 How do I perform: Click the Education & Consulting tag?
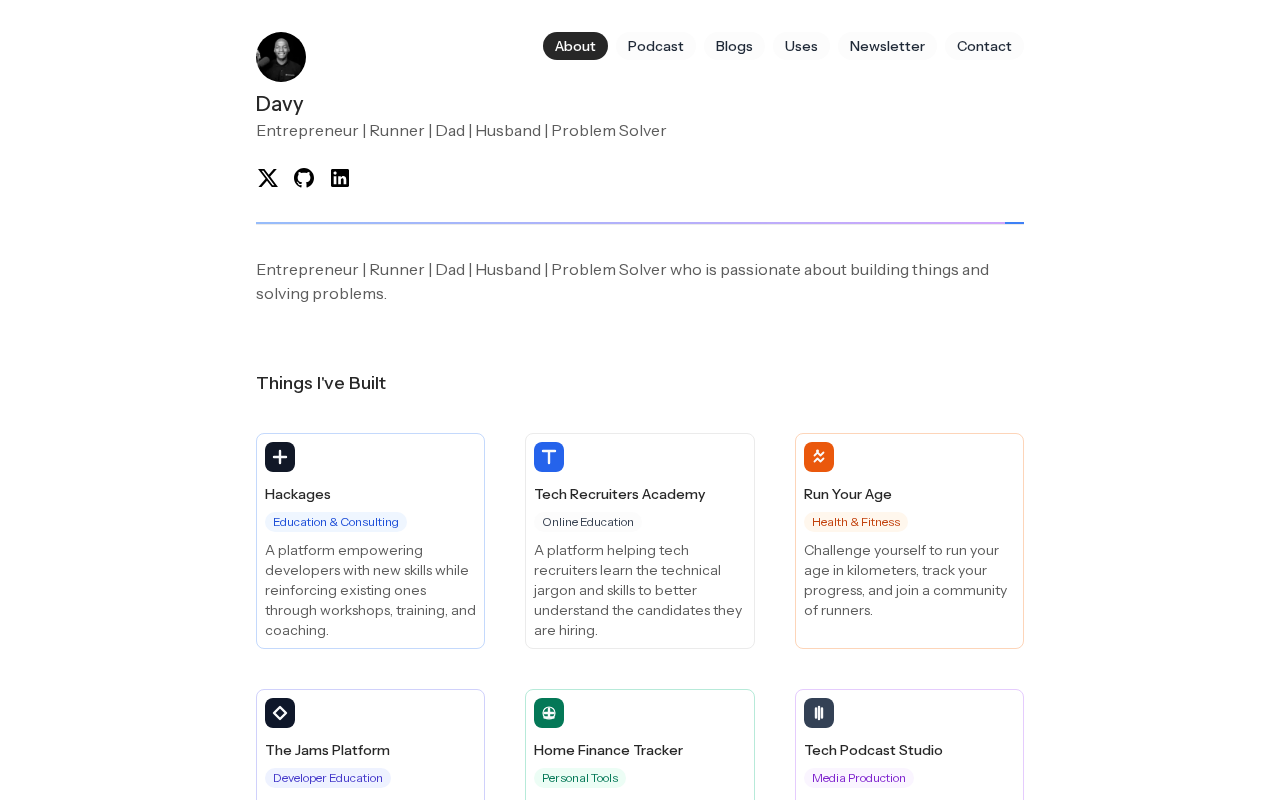(336, 522)
